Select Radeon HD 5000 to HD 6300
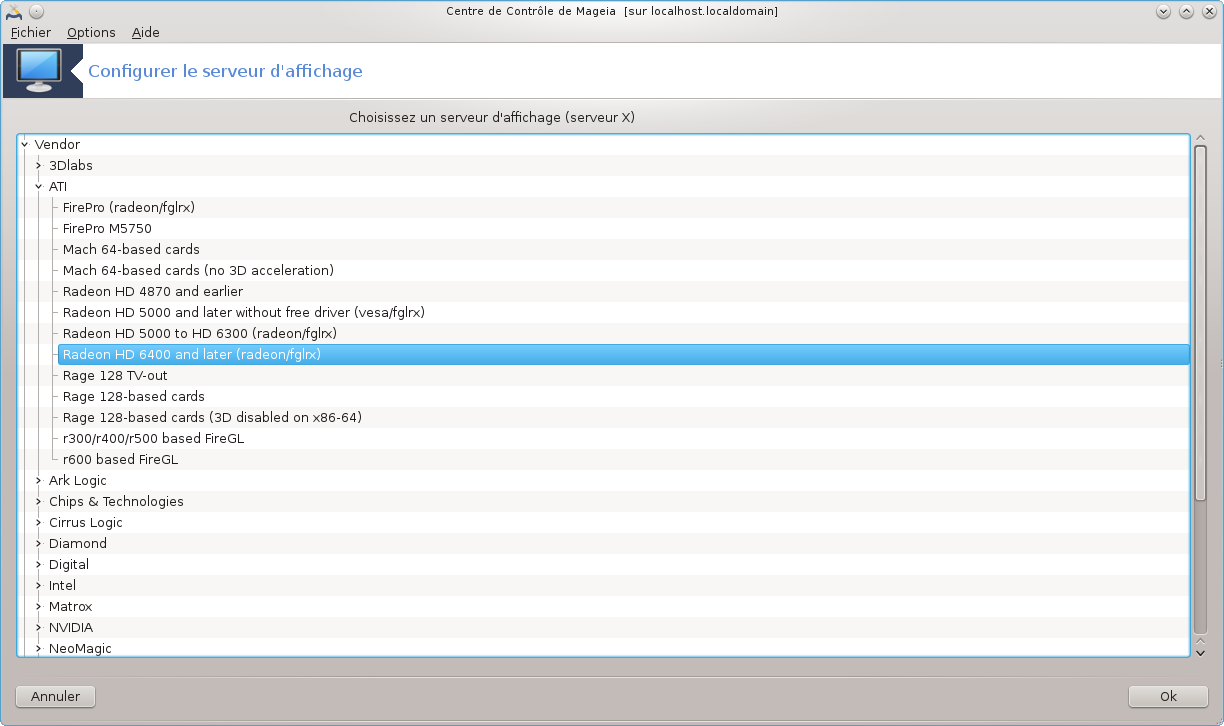Image resolution: width=1224 pixels, height=726 pixels. (x=199, y=334)
